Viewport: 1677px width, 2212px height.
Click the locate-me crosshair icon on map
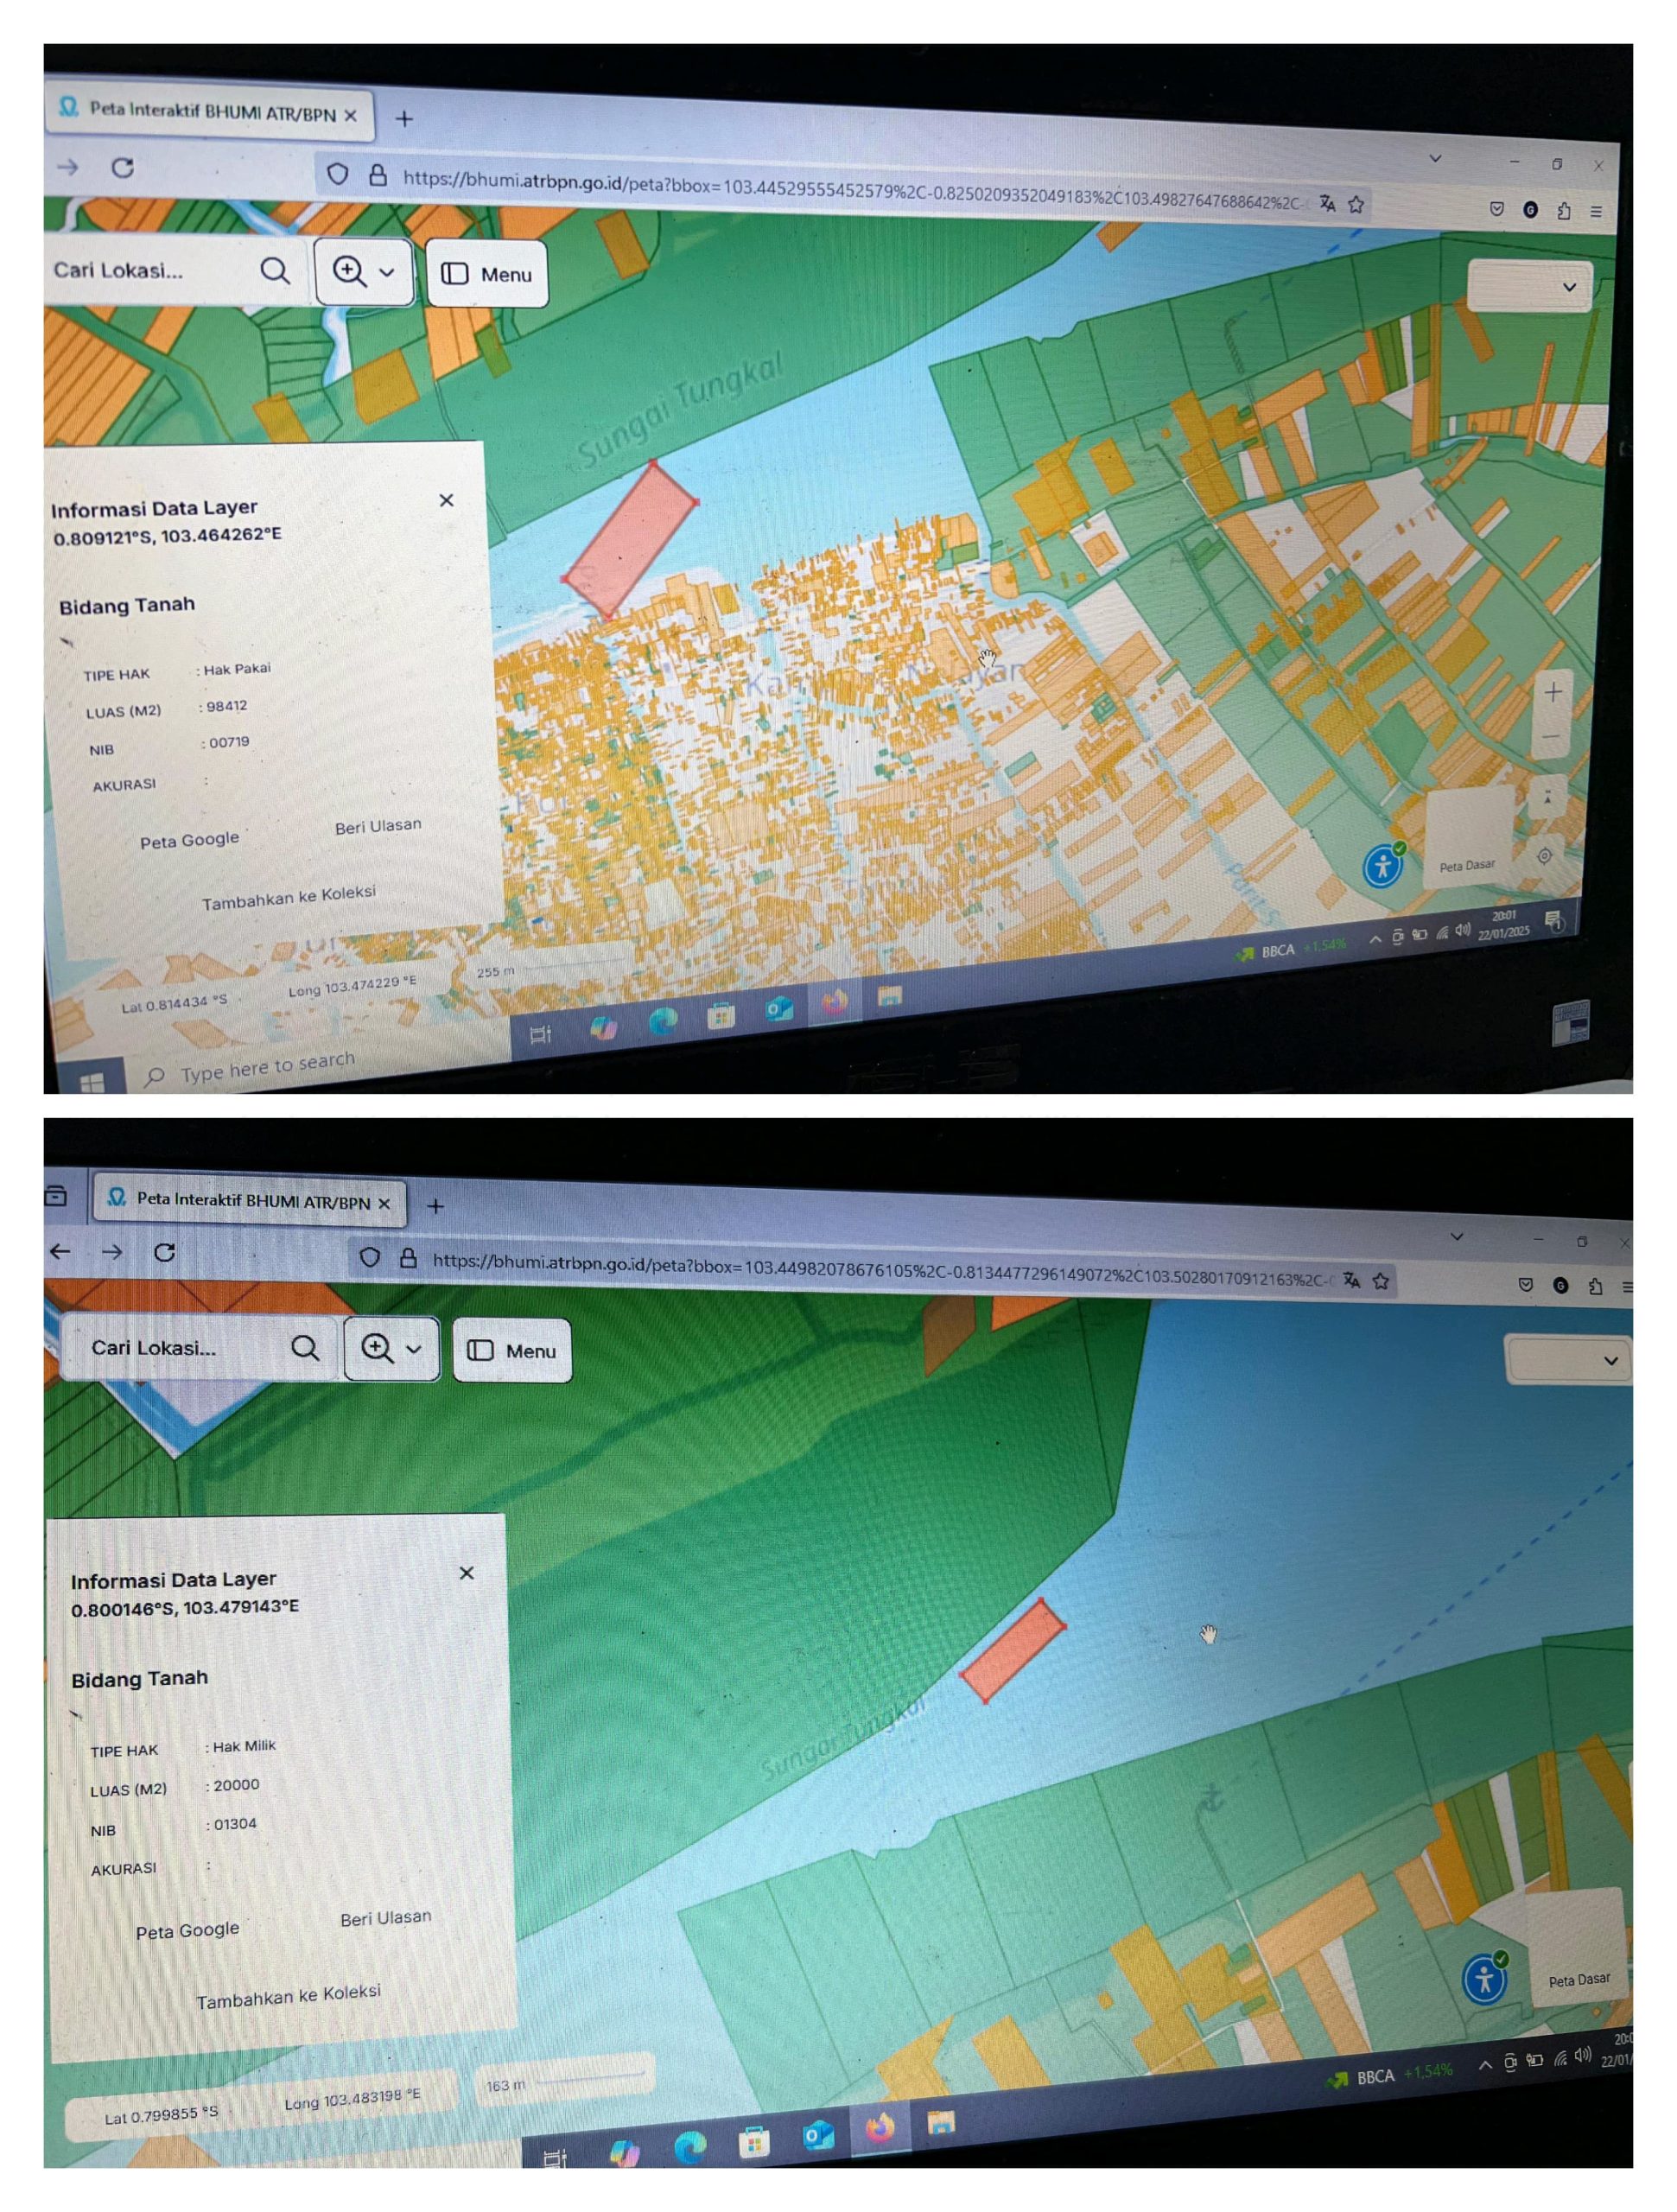tap(1544, 856)
